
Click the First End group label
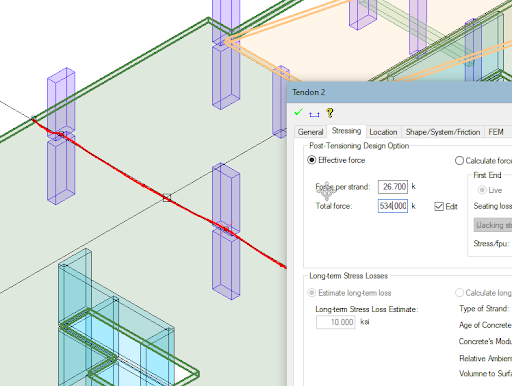click(x=487, y=175)
